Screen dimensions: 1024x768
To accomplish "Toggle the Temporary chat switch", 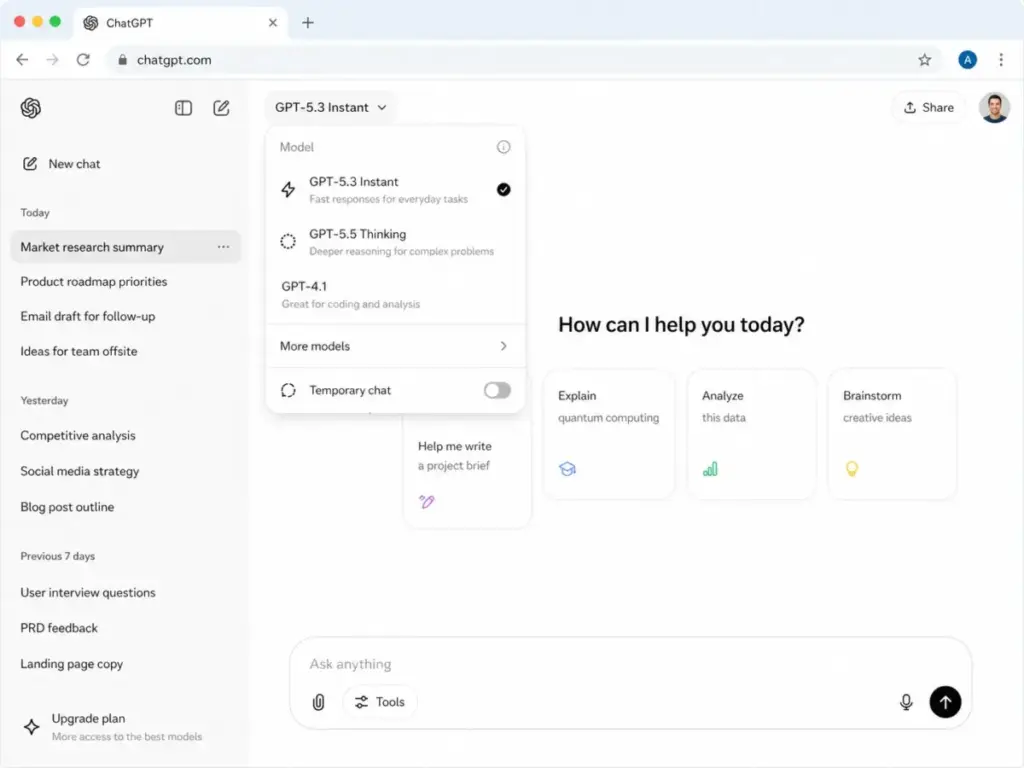I will pyautogui.click(x=497, y=391).
